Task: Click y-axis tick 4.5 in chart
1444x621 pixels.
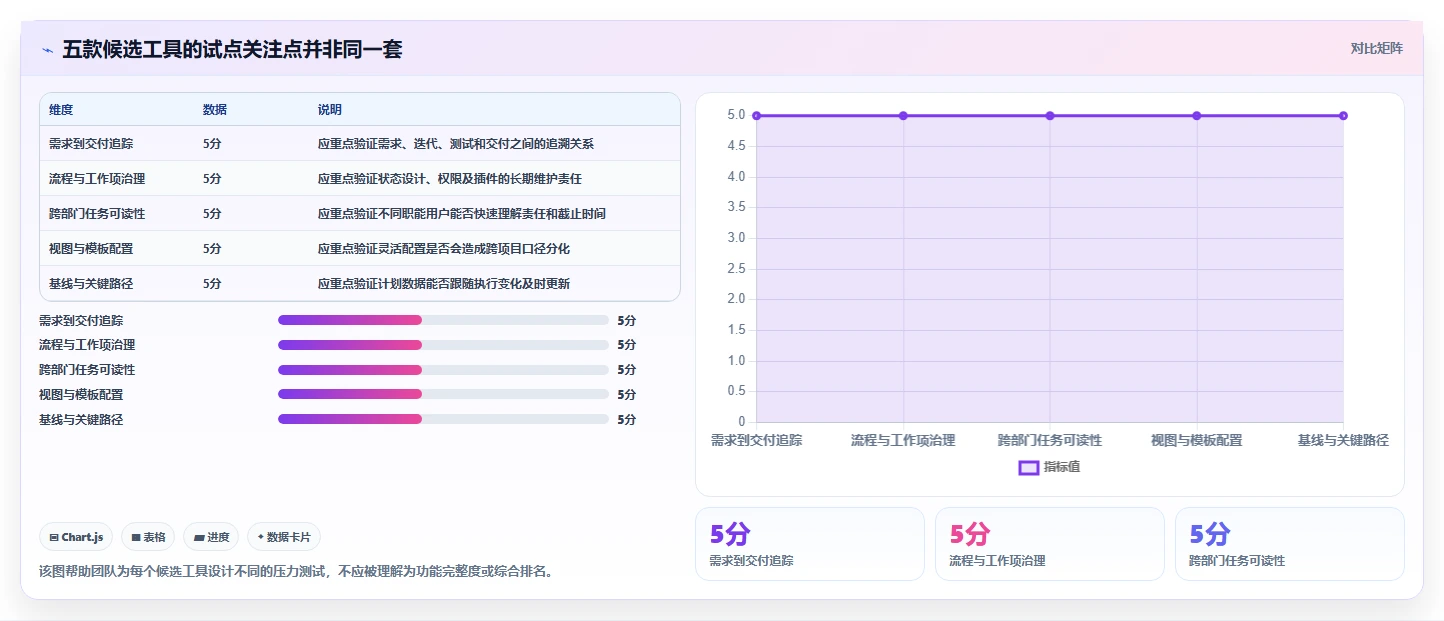Action: point(736,146)
